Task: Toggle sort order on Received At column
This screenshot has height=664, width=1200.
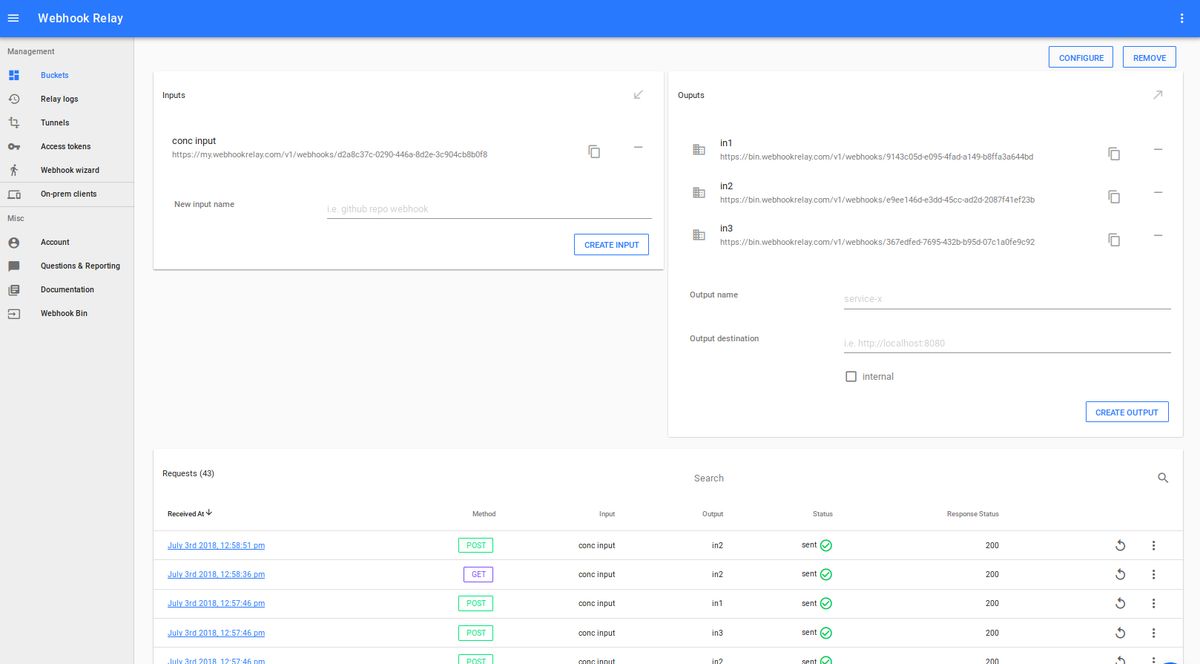Action: click(188, 513)
